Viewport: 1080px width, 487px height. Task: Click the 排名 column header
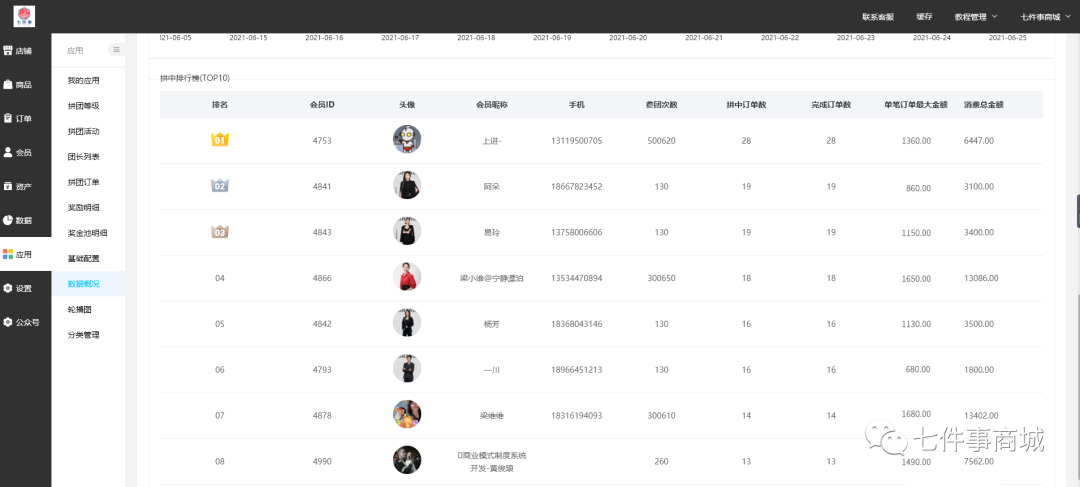pyautogui.click(x=220, y=105)
